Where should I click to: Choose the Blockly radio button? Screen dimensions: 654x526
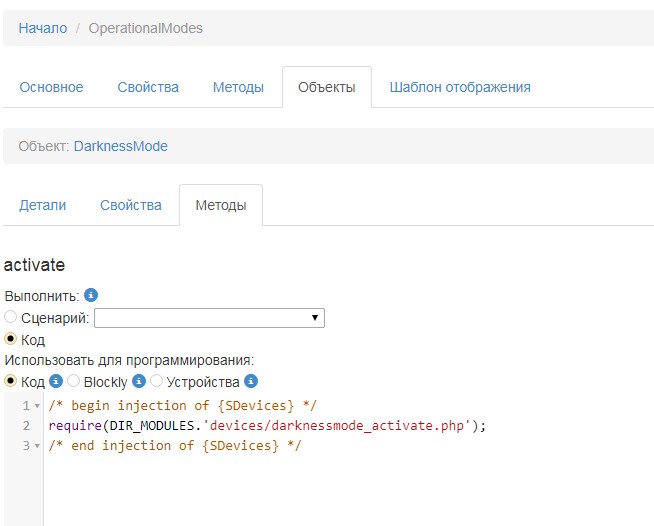pos(73,380)
